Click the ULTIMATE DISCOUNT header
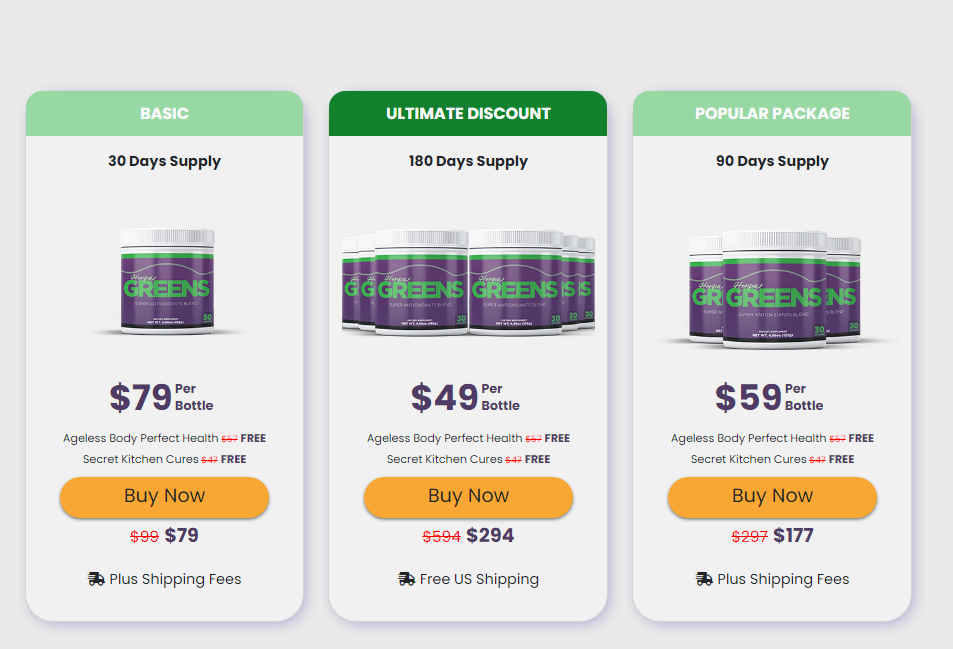953x649 pixels. click(468, 114)
